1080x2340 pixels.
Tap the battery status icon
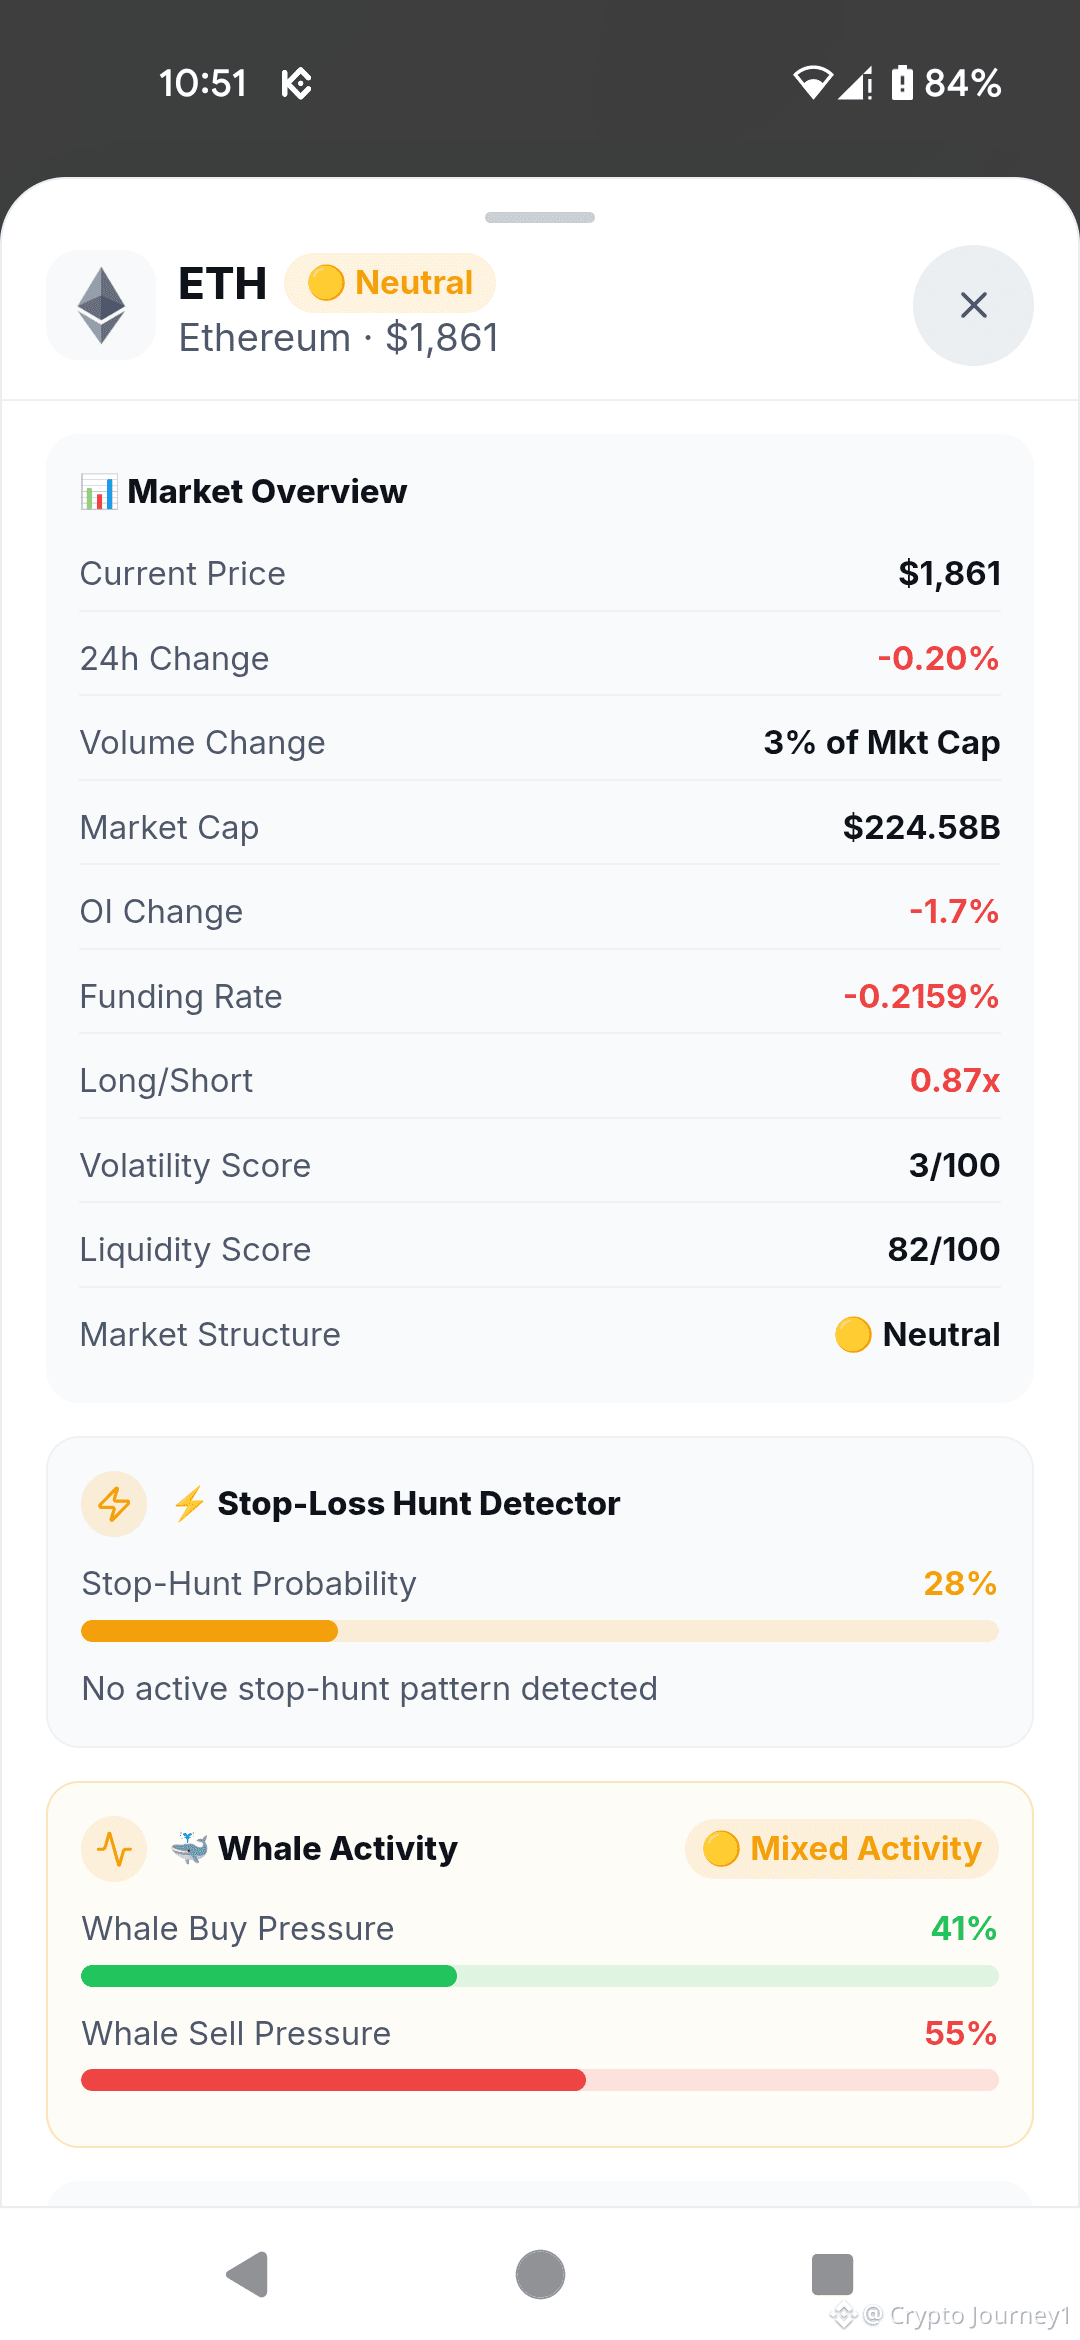point(902,82)
